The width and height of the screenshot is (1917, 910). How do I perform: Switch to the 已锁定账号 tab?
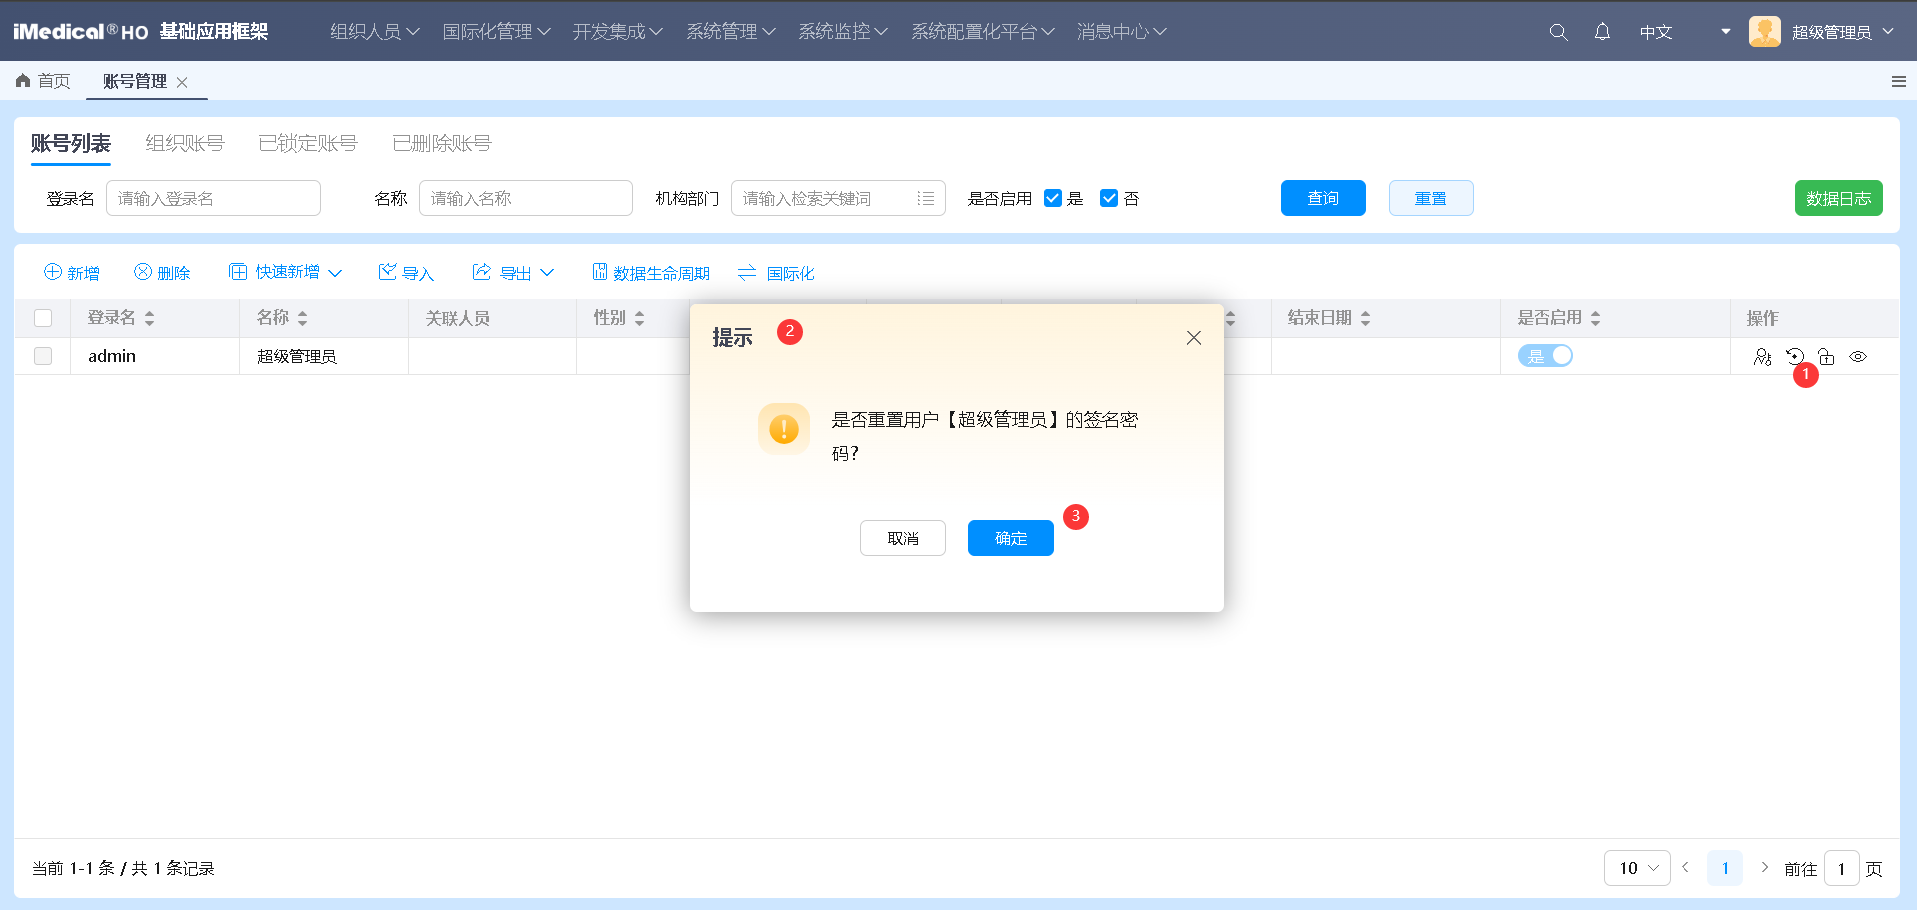[307, 143]
